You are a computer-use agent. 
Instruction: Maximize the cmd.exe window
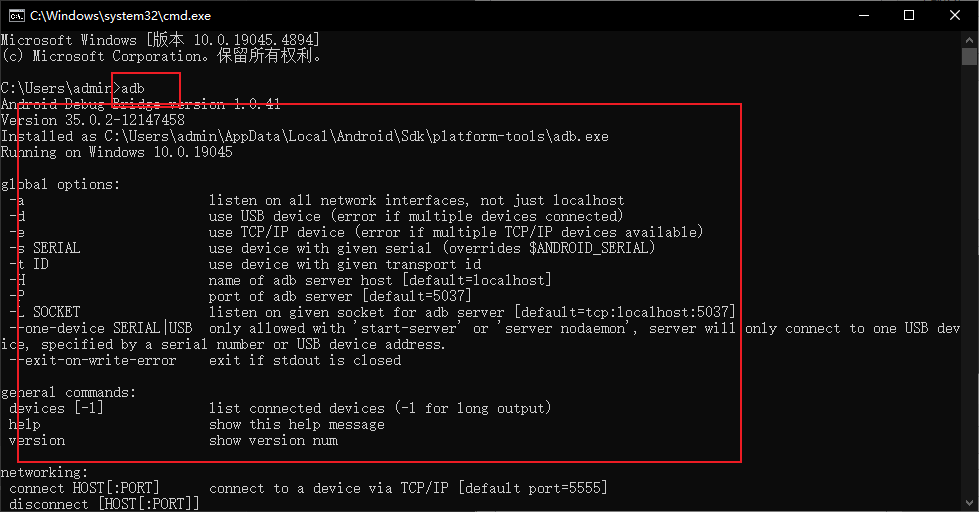click(909, 16)
